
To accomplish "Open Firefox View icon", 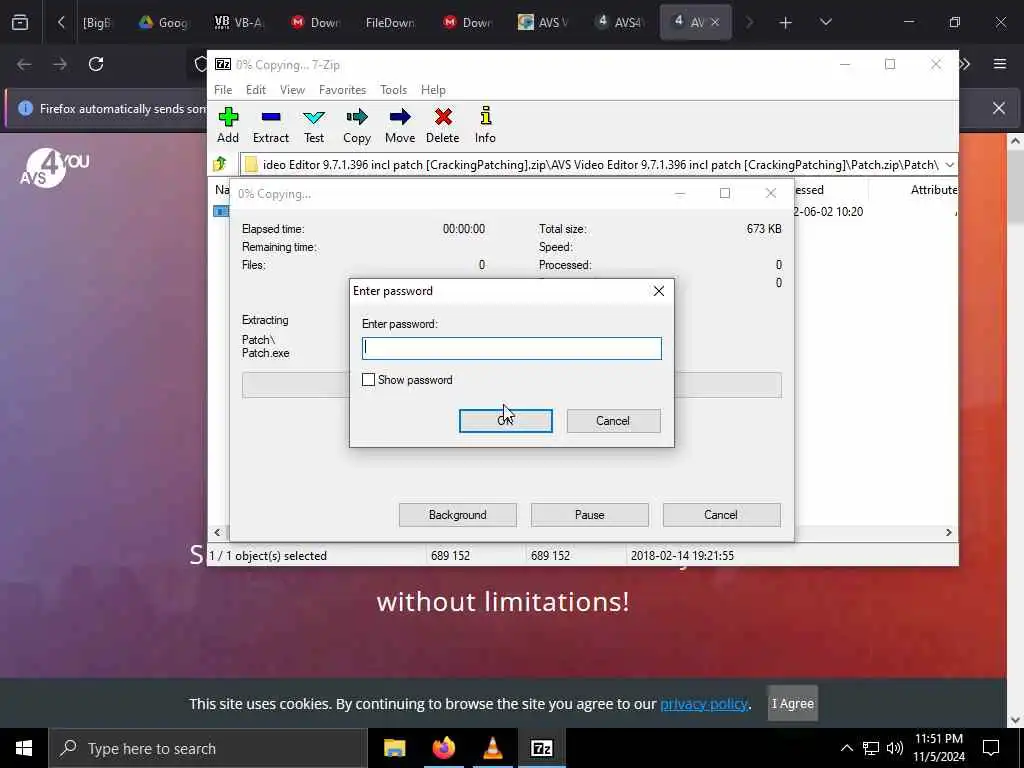I will pos(20,23).
